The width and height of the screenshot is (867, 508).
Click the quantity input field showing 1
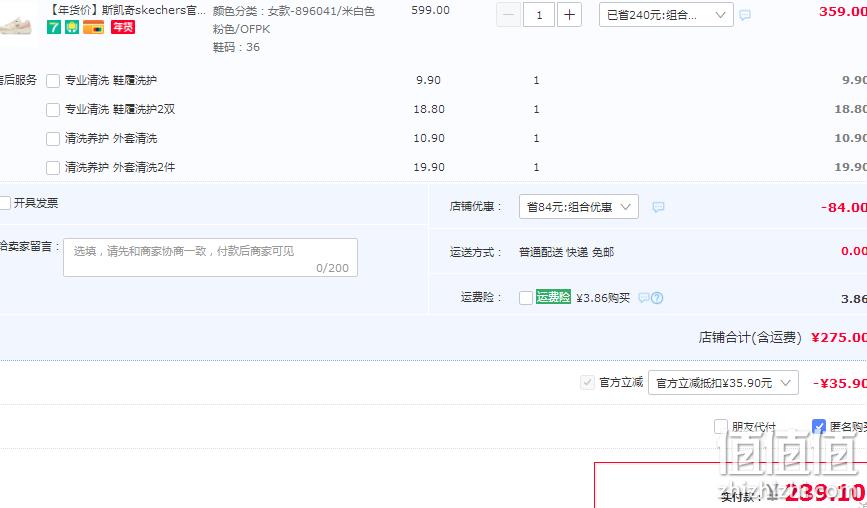[539, 15]
